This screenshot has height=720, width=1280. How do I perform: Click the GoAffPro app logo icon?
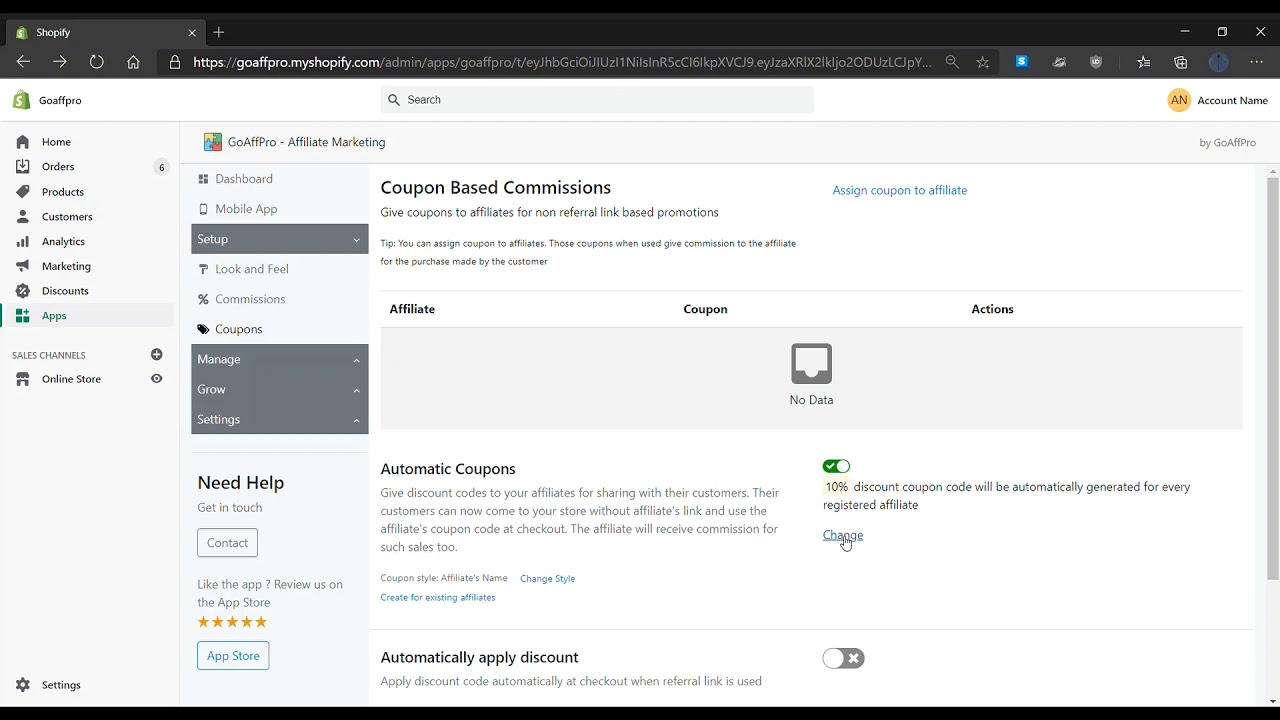213,142
